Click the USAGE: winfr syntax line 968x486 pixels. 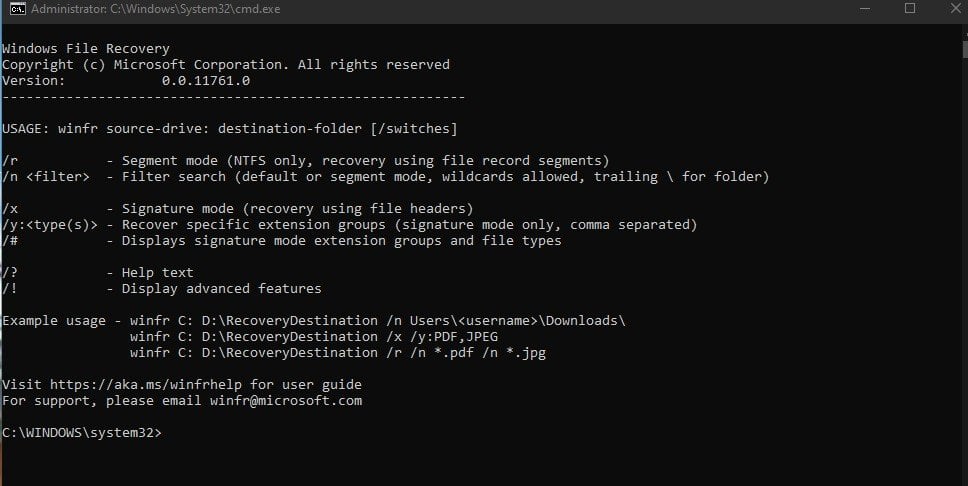(x=230, y=129)
